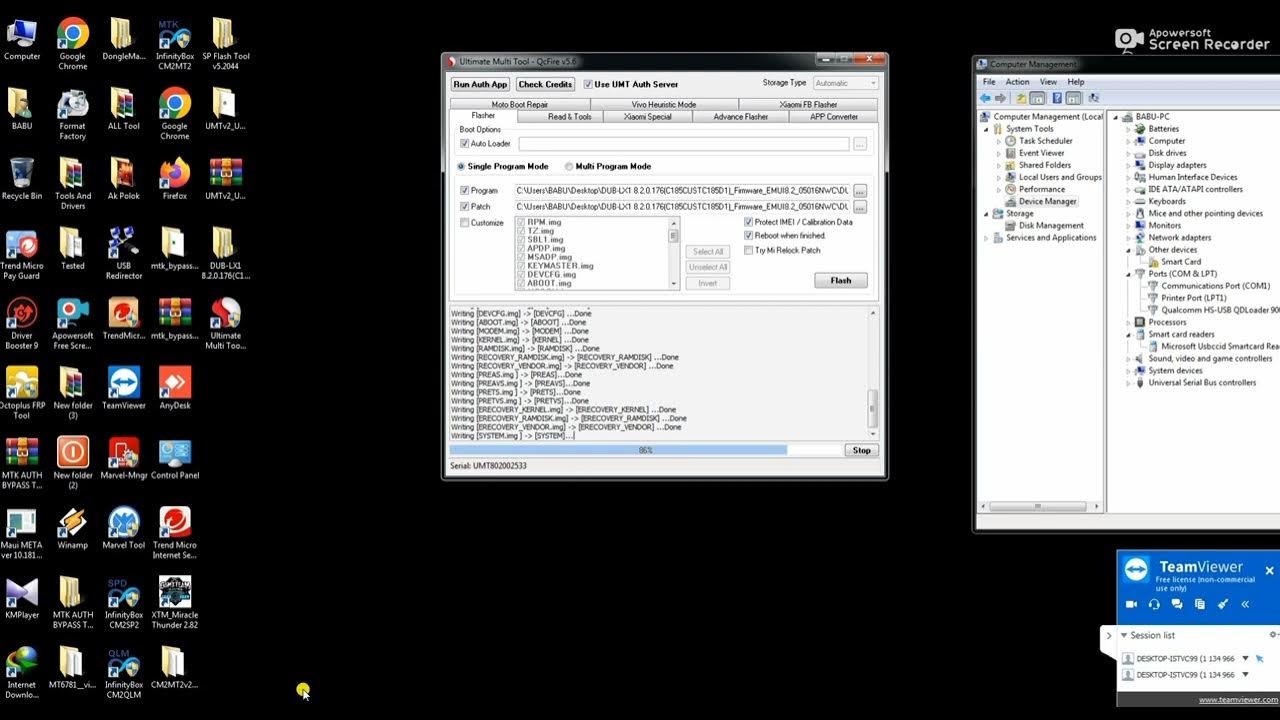
Task: Open Google Chrome desktop icon at top
Action: [x=72, y=43]
